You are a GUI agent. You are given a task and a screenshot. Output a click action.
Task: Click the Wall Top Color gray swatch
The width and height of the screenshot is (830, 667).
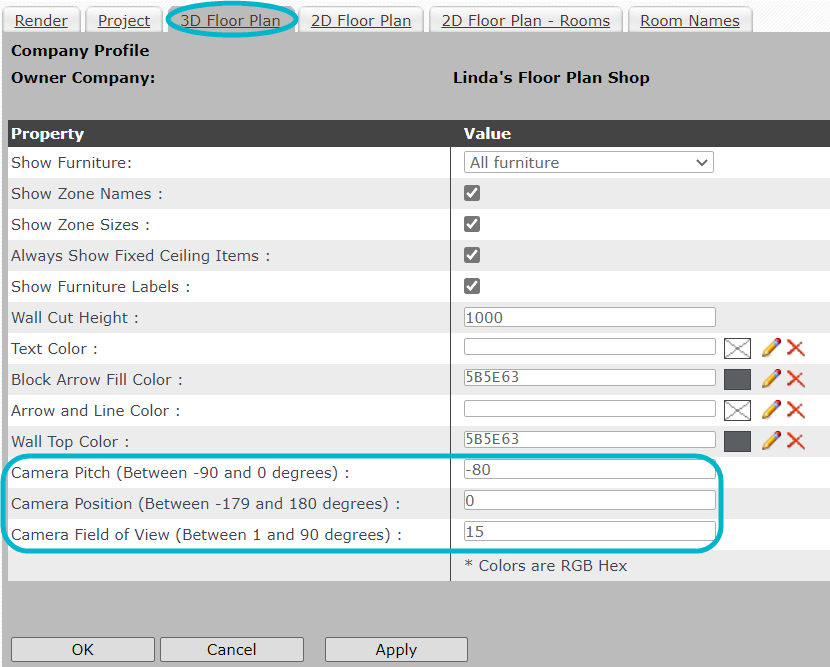point(737,441)
